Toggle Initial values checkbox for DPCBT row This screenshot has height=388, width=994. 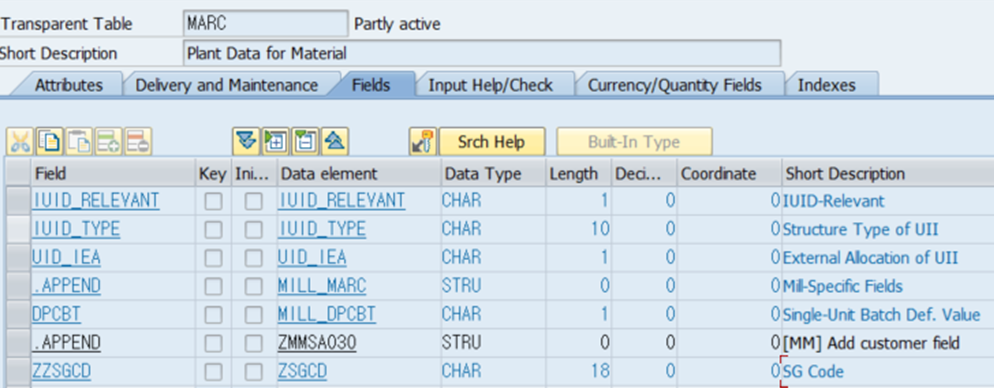pyautogui.click(x=254, y=314)
